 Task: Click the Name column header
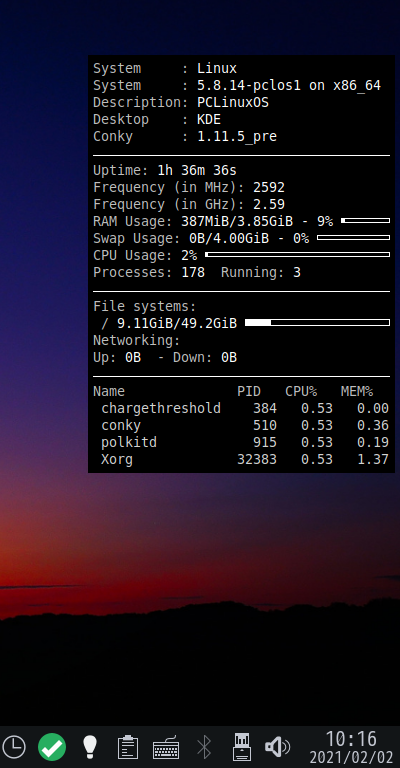click(x=109, y=391)
